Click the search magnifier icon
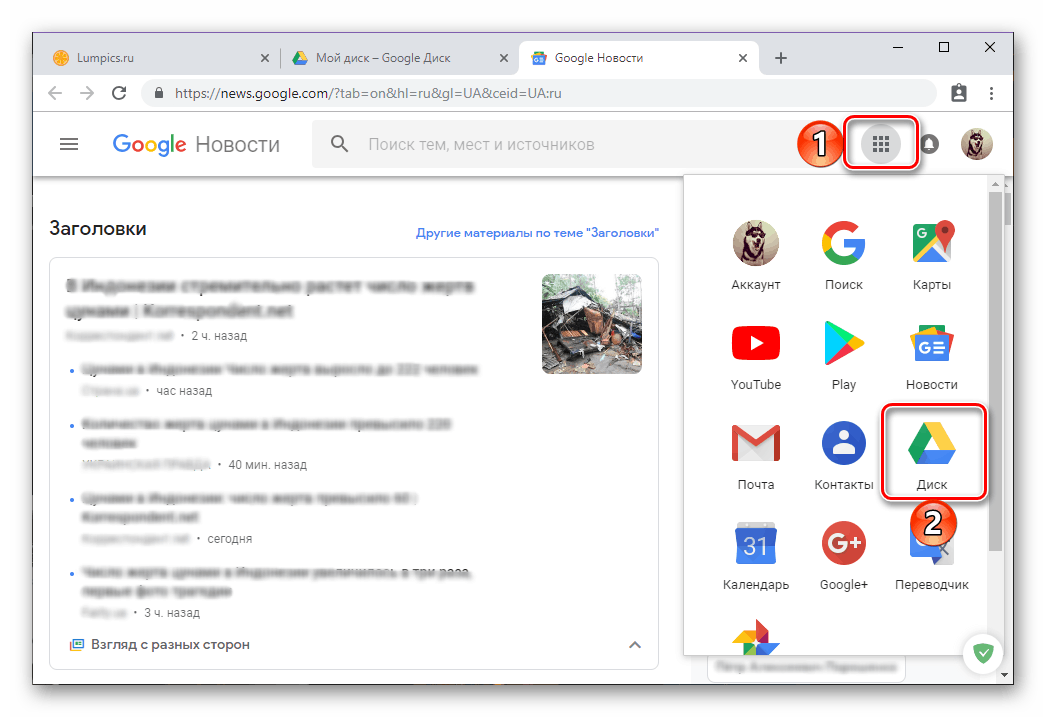The height and width of the screenshot is (717, 1046). [x=340, y=144]
